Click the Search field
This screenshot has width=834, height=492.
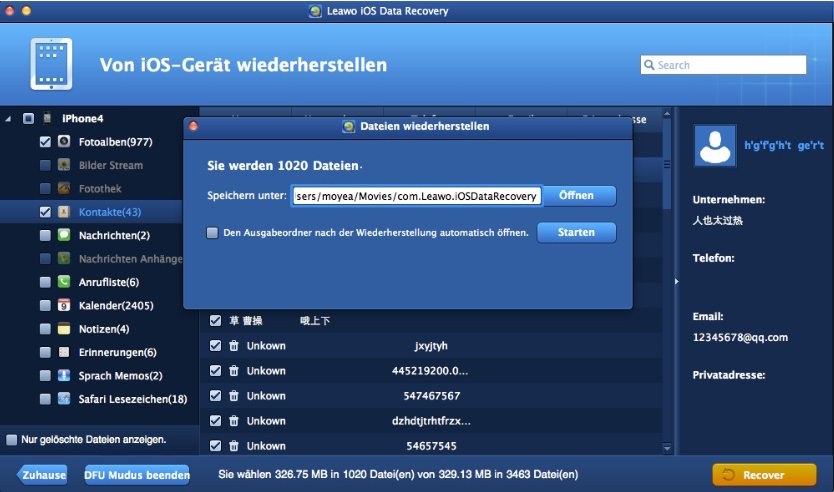tap(723, 65)
